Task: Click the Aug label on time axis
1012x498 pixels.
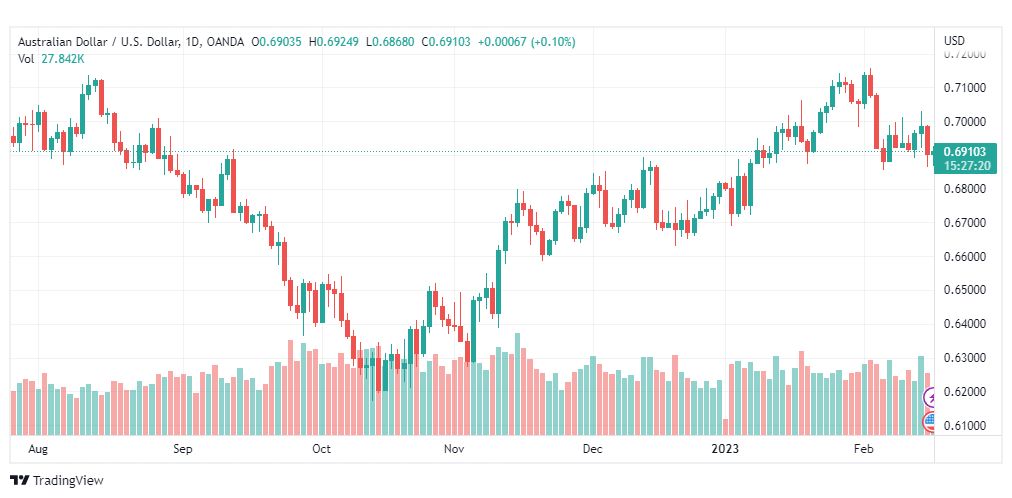Action: [38, 450]
